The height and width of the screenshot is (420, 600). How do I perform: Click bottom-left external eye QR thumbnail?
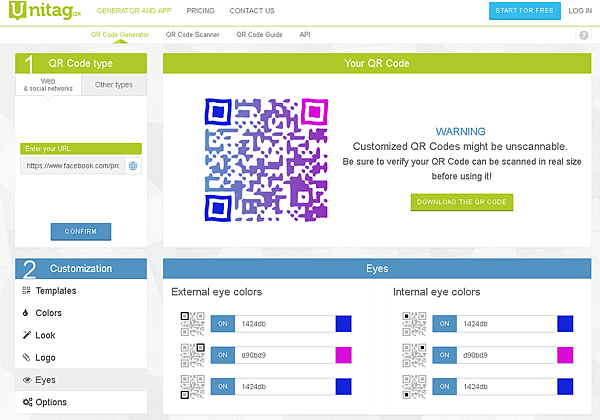pyautogui.click(x=192, y=387)
